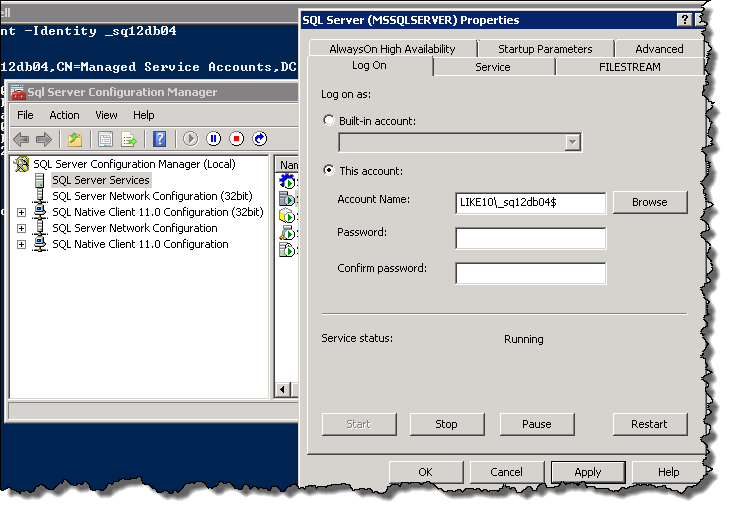The width and height of the screenshot is (732, 511).
Task: Open Help via blue question mark icon
Action: pos(159,139)
